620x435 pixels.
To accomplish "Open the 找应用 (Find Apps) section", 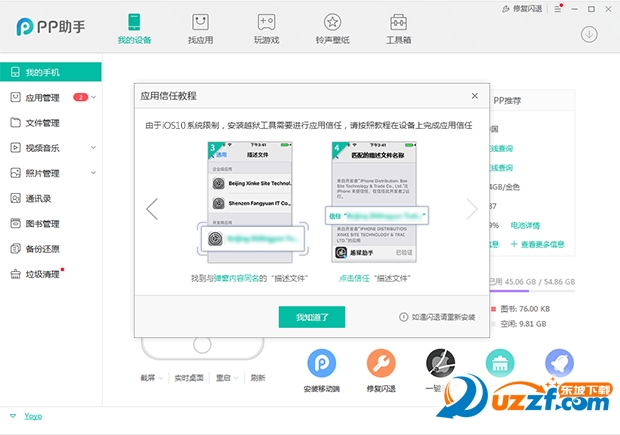I will tap(200, 28).
